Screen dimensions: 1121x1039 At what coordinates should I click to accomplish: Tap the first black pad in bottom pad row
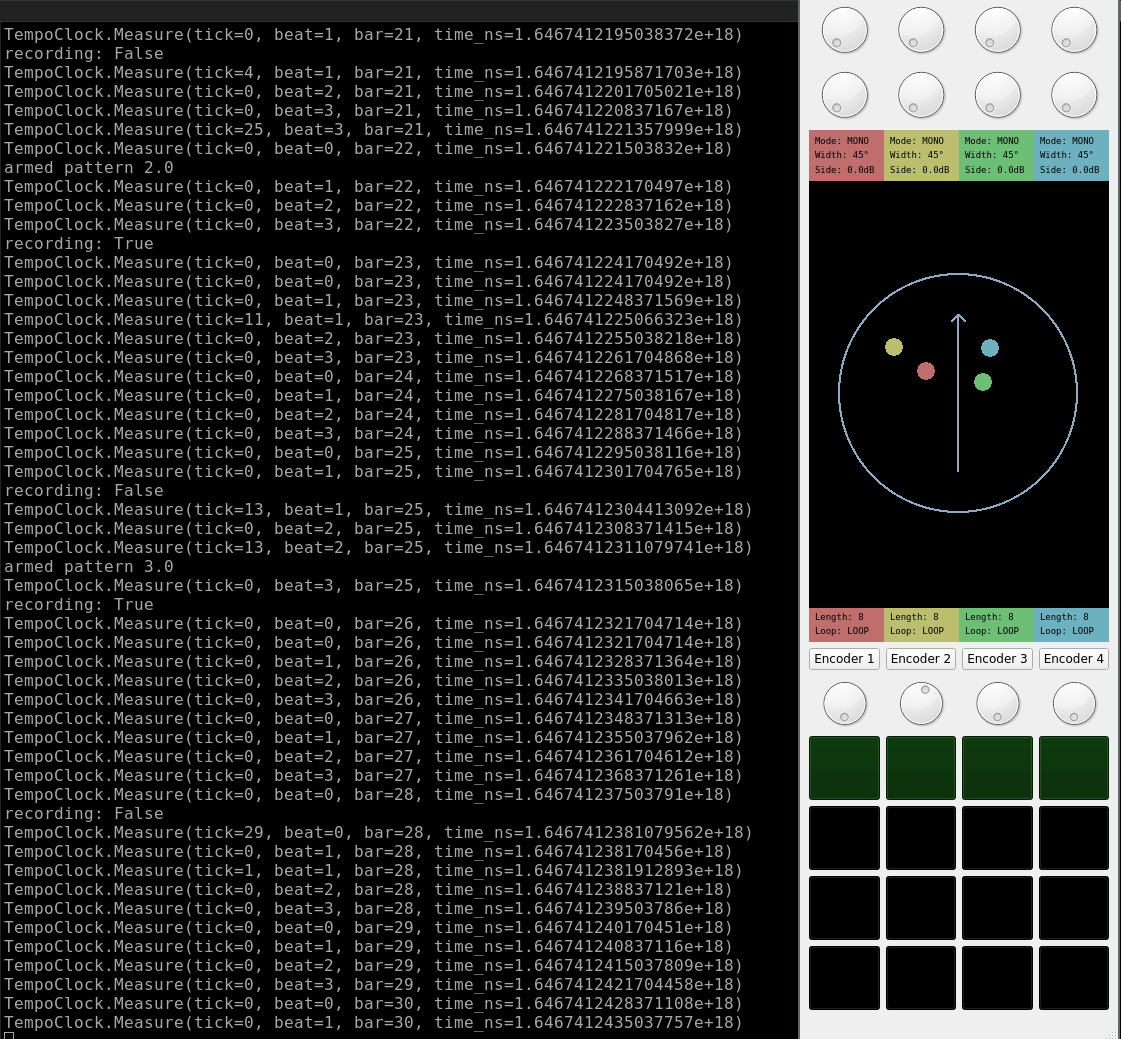point(844,978)
